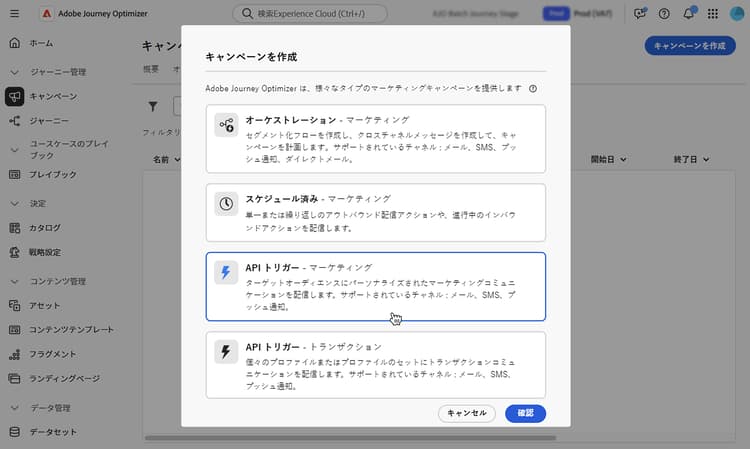
Task: Open フラグメント in sidebar
Action: pos(53,354)
